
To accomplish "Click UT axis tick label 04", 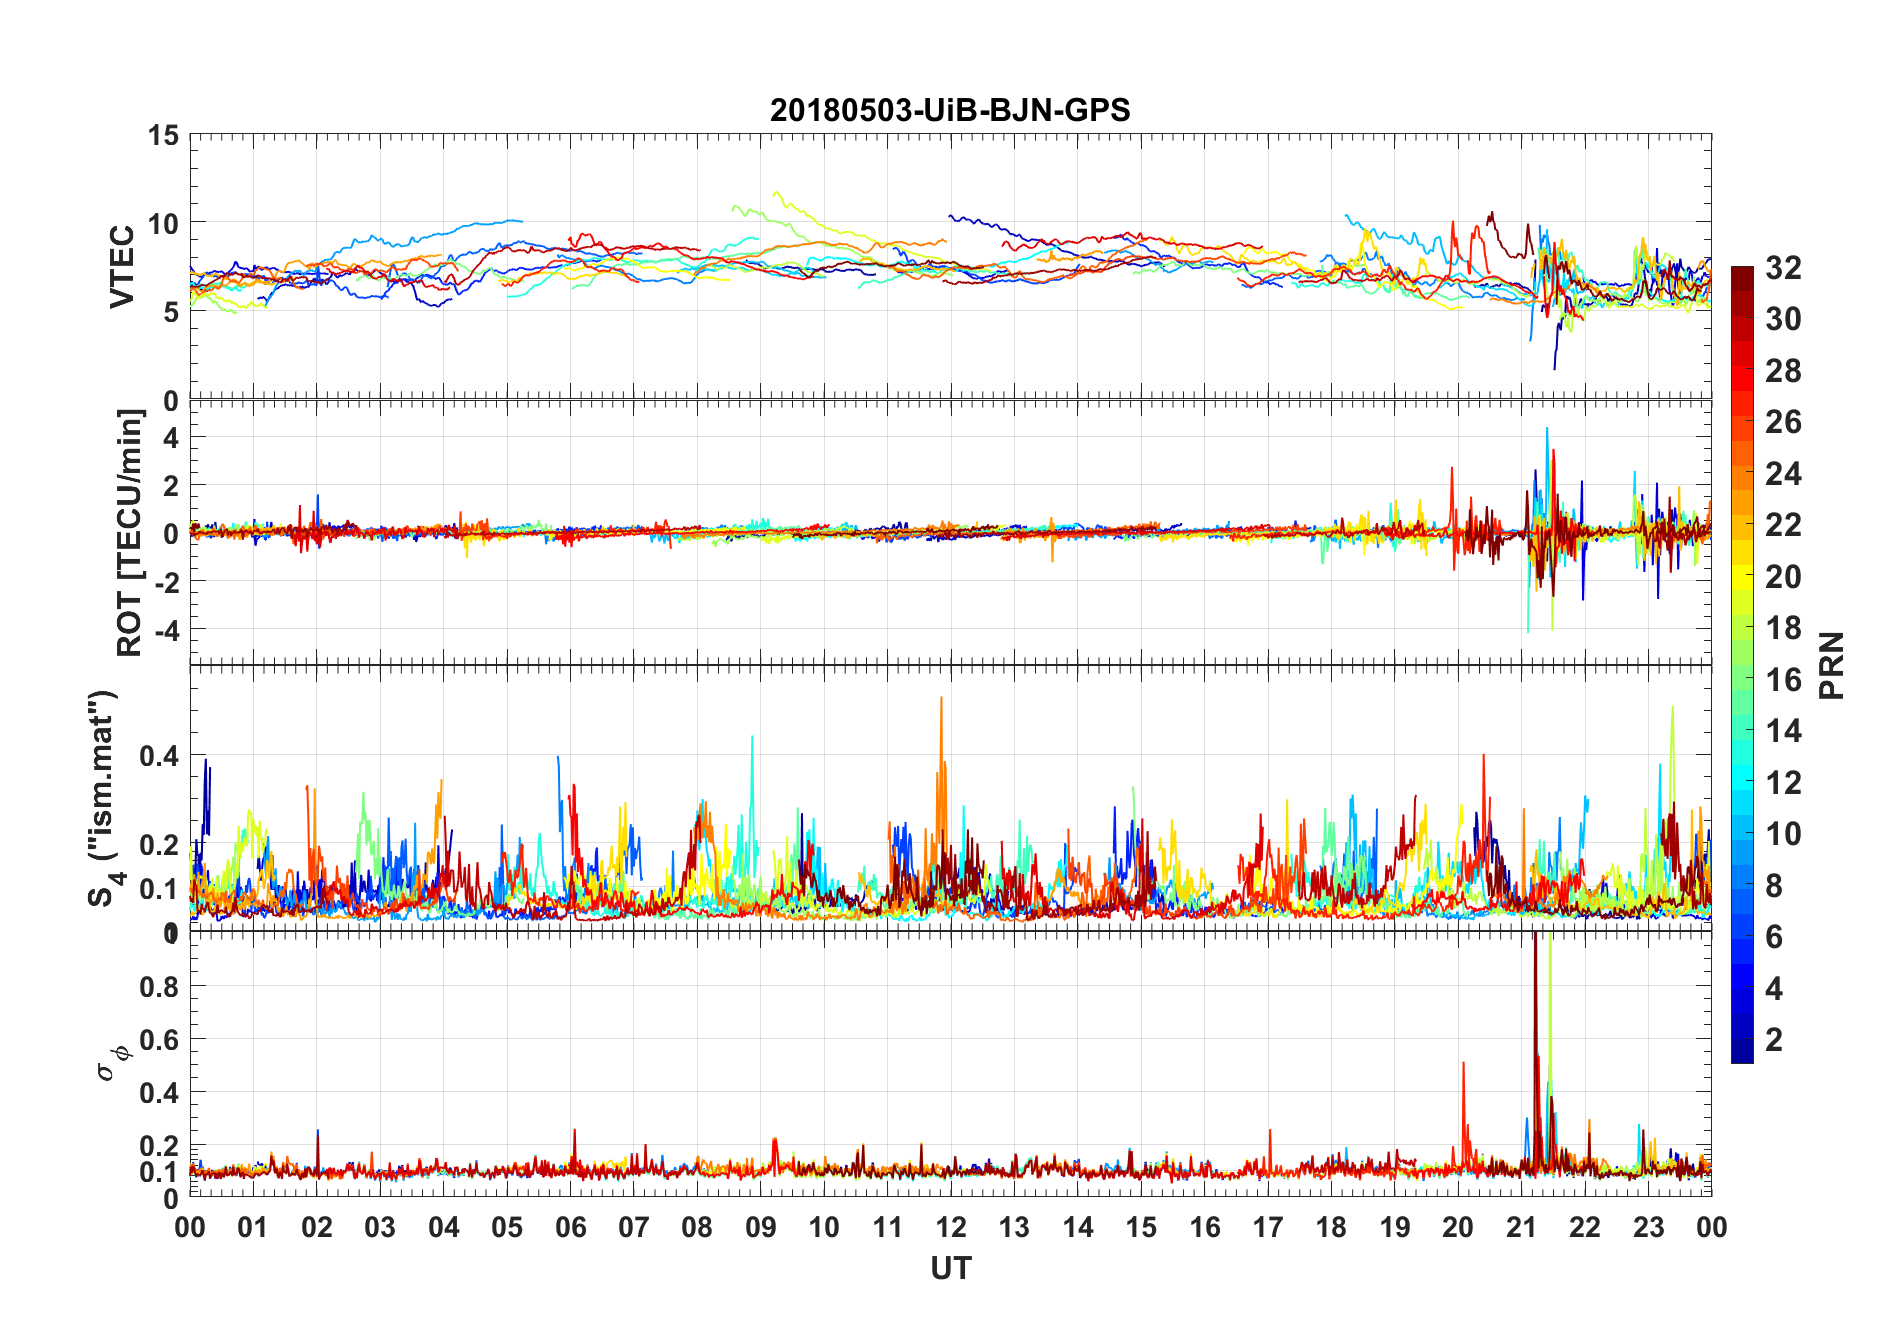I will point(444,1227).
